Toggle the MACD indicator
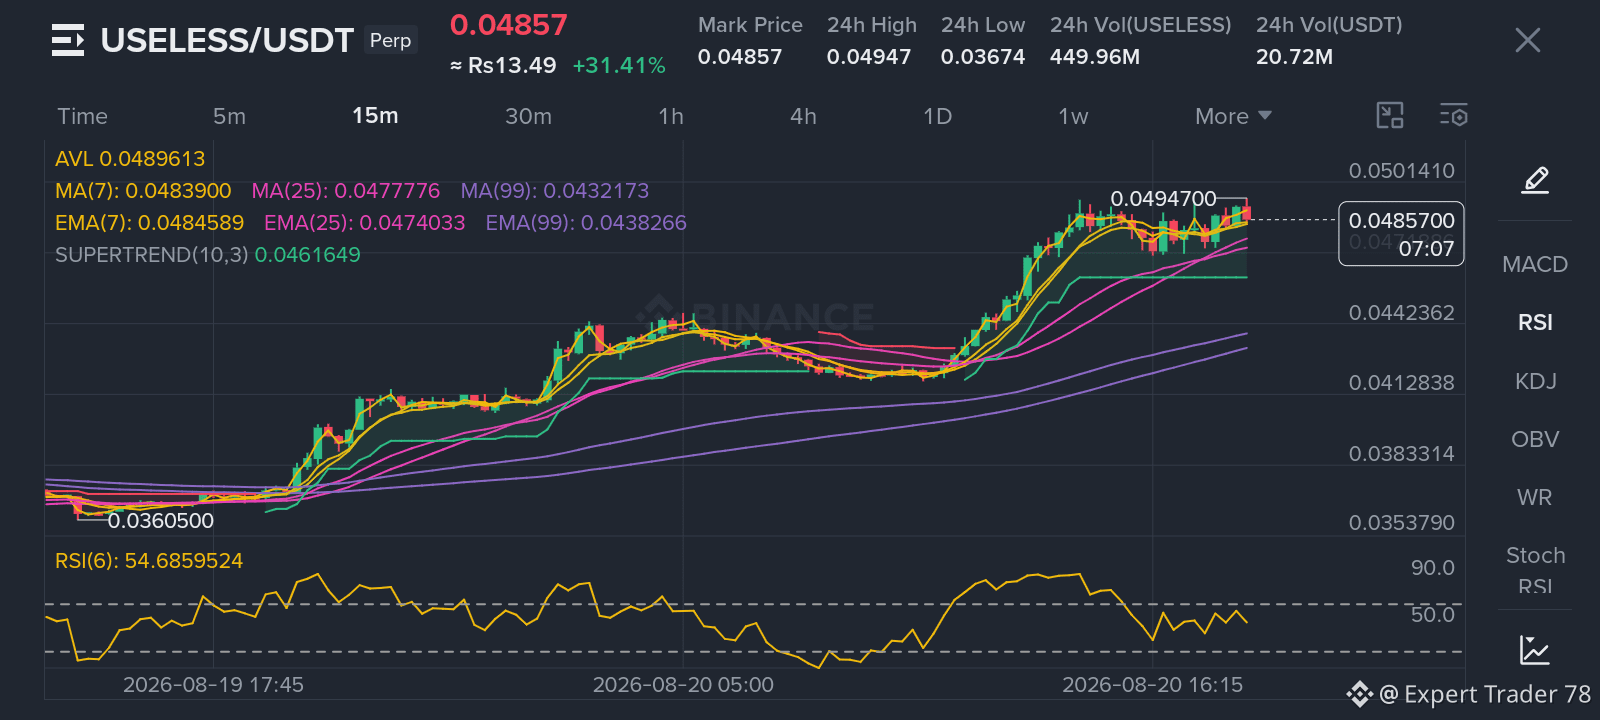This screenshot has width=1600, height=720. [1535, 264]
